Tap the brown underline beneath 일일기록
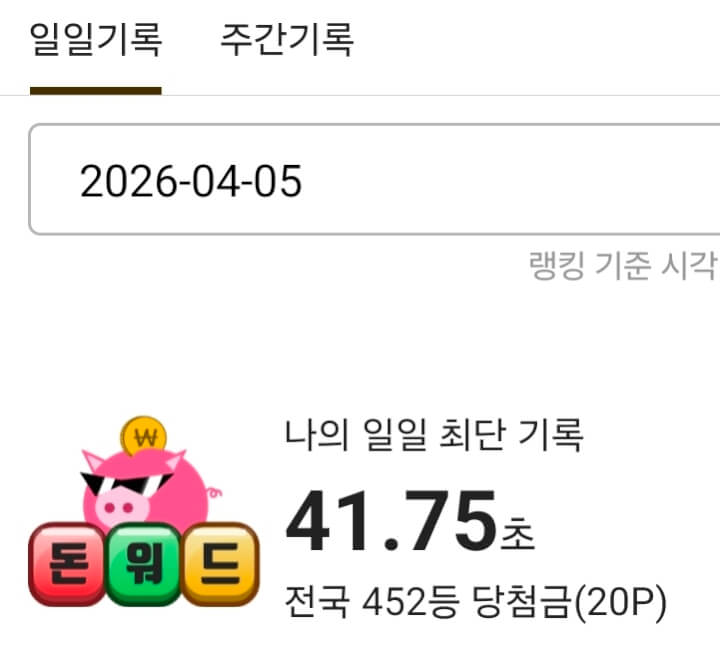 [x=96, y=91]
